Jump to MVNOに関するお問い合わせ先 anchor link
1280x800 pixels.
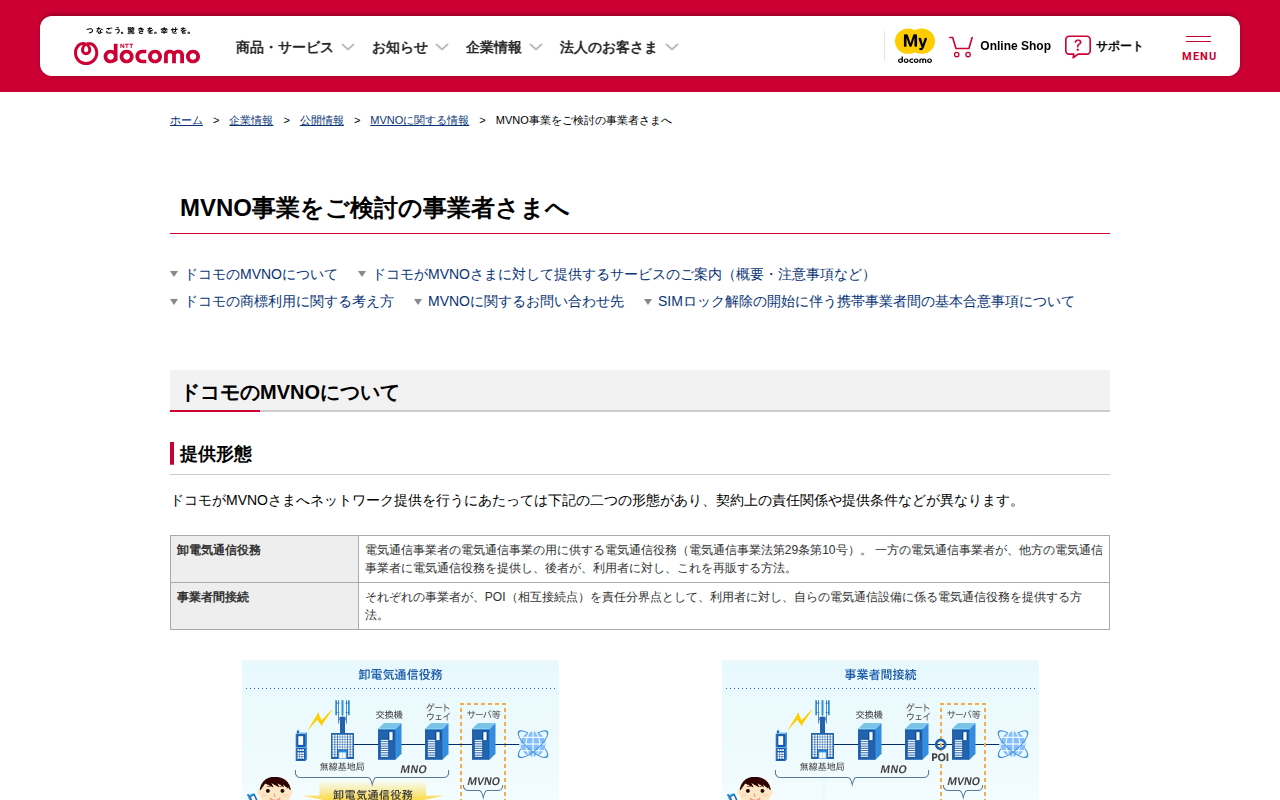point(526,301)
